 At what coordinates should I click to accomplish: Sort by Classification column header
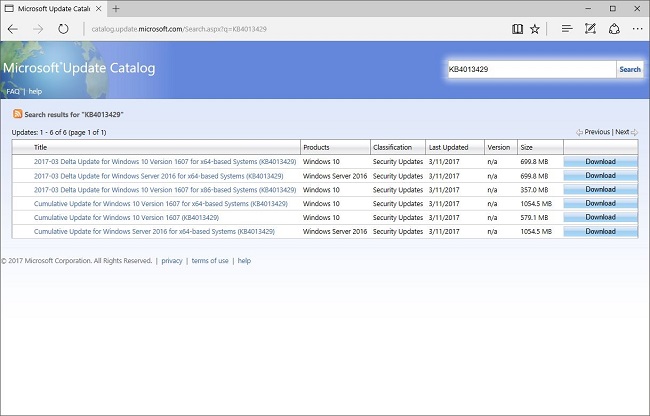[392, 147]
